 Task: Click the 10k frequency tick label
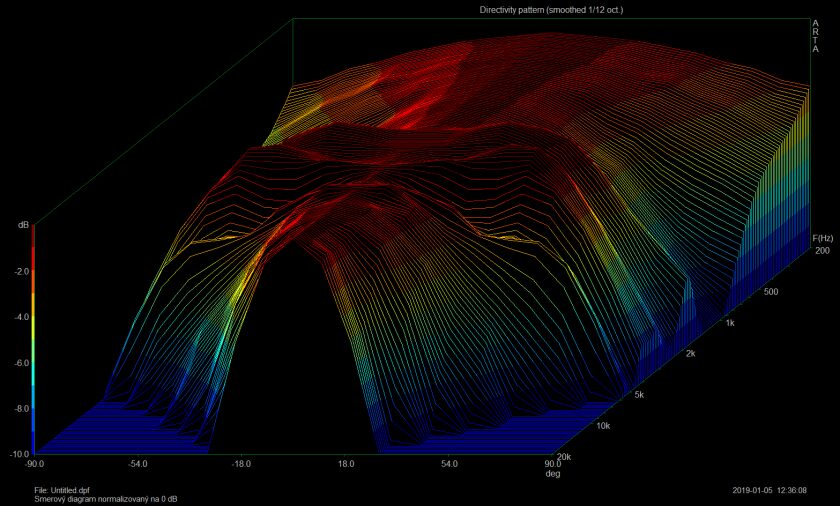[603, 426]
